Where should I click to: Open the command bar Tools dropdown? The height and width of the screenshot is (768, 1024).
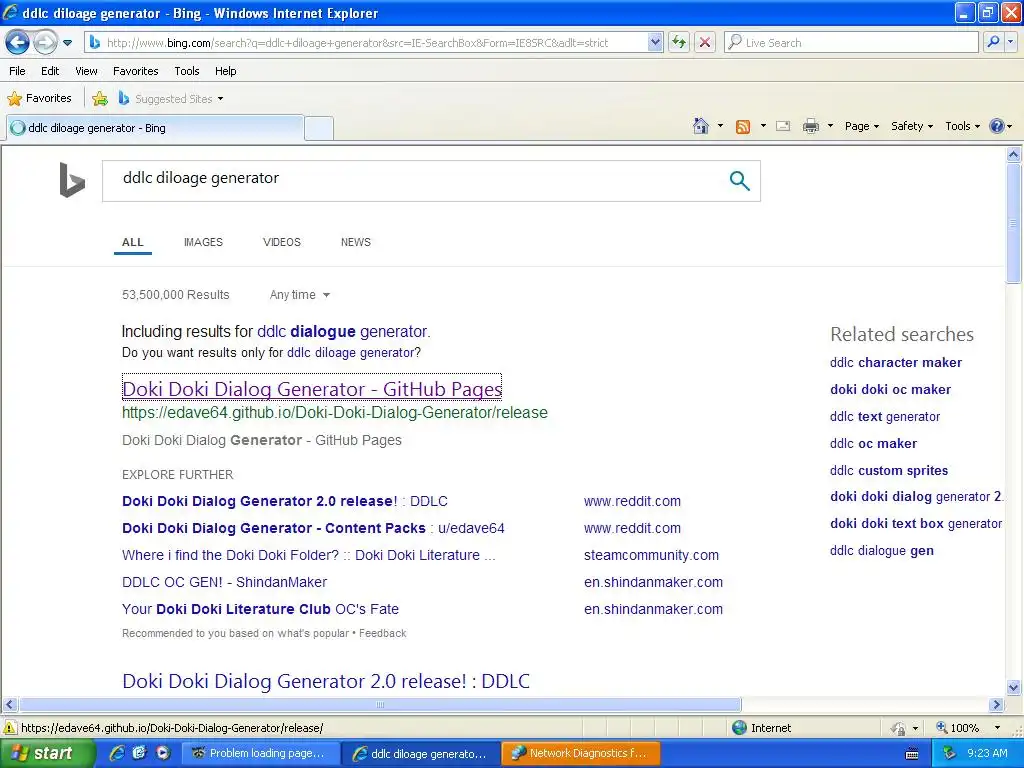(x=963, y=126)
